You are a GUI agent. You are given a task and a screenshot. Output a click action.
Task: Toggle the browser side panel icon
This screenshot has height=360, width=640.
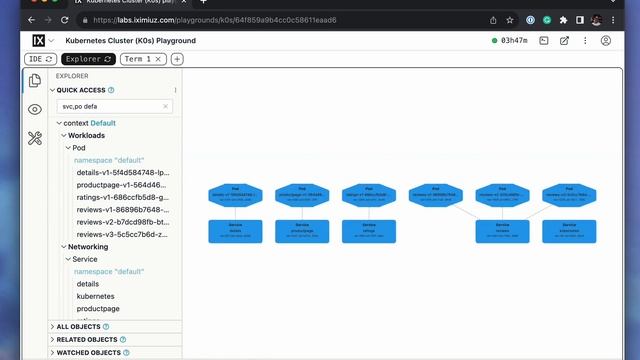click(x=580, y=20)
